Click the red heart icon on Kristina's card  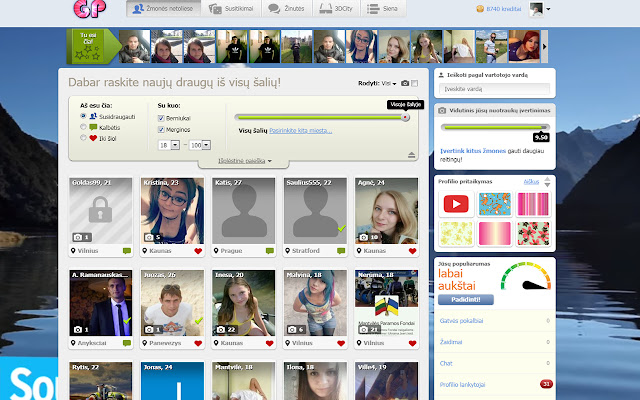tap(198, 251)
